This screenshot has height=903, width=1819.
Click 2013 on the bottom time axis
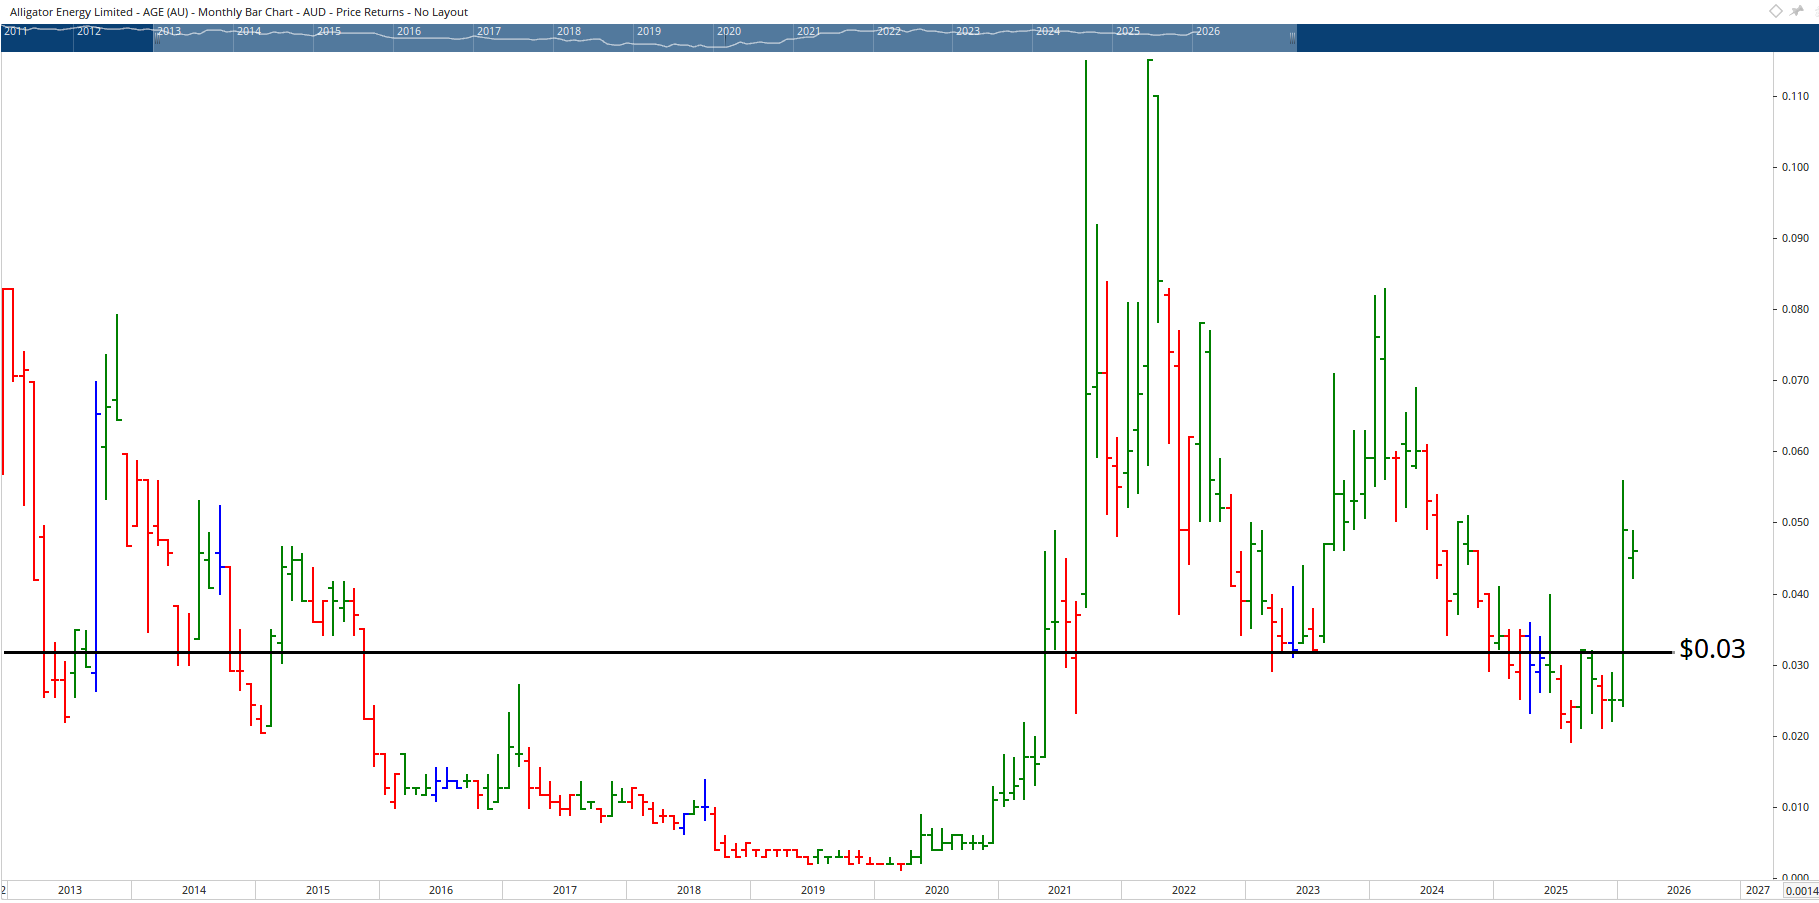(x=70, y=890)
